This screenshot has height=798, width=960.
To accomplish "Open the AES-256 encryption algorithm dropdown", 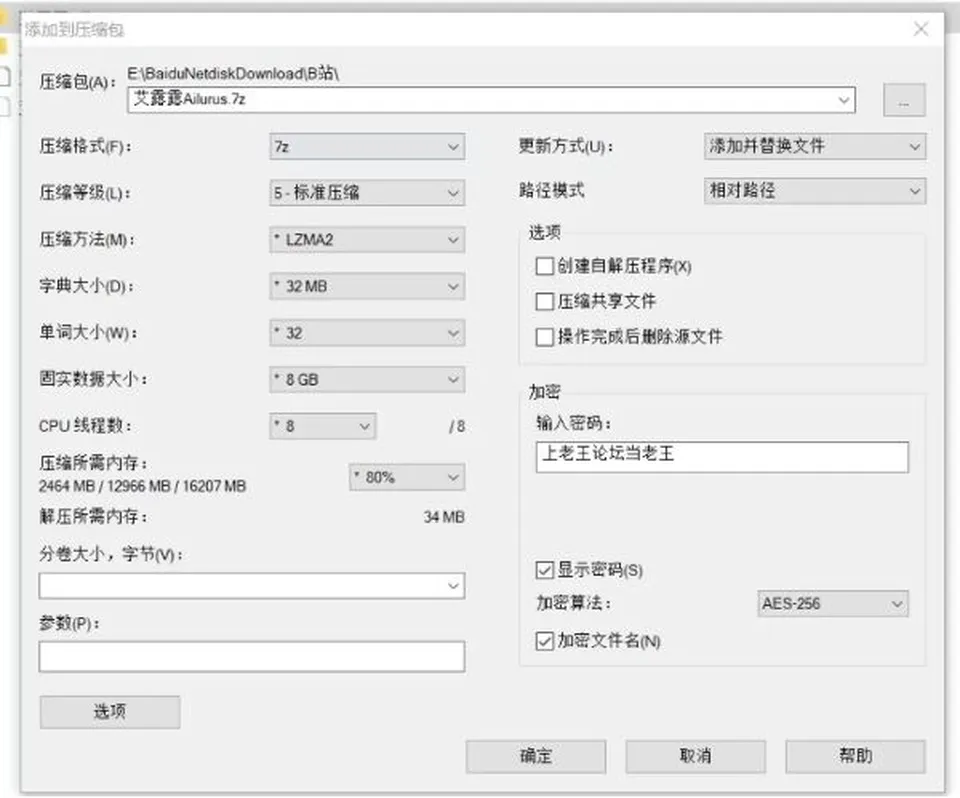I will pyautogui.click(x=833, y=604).
